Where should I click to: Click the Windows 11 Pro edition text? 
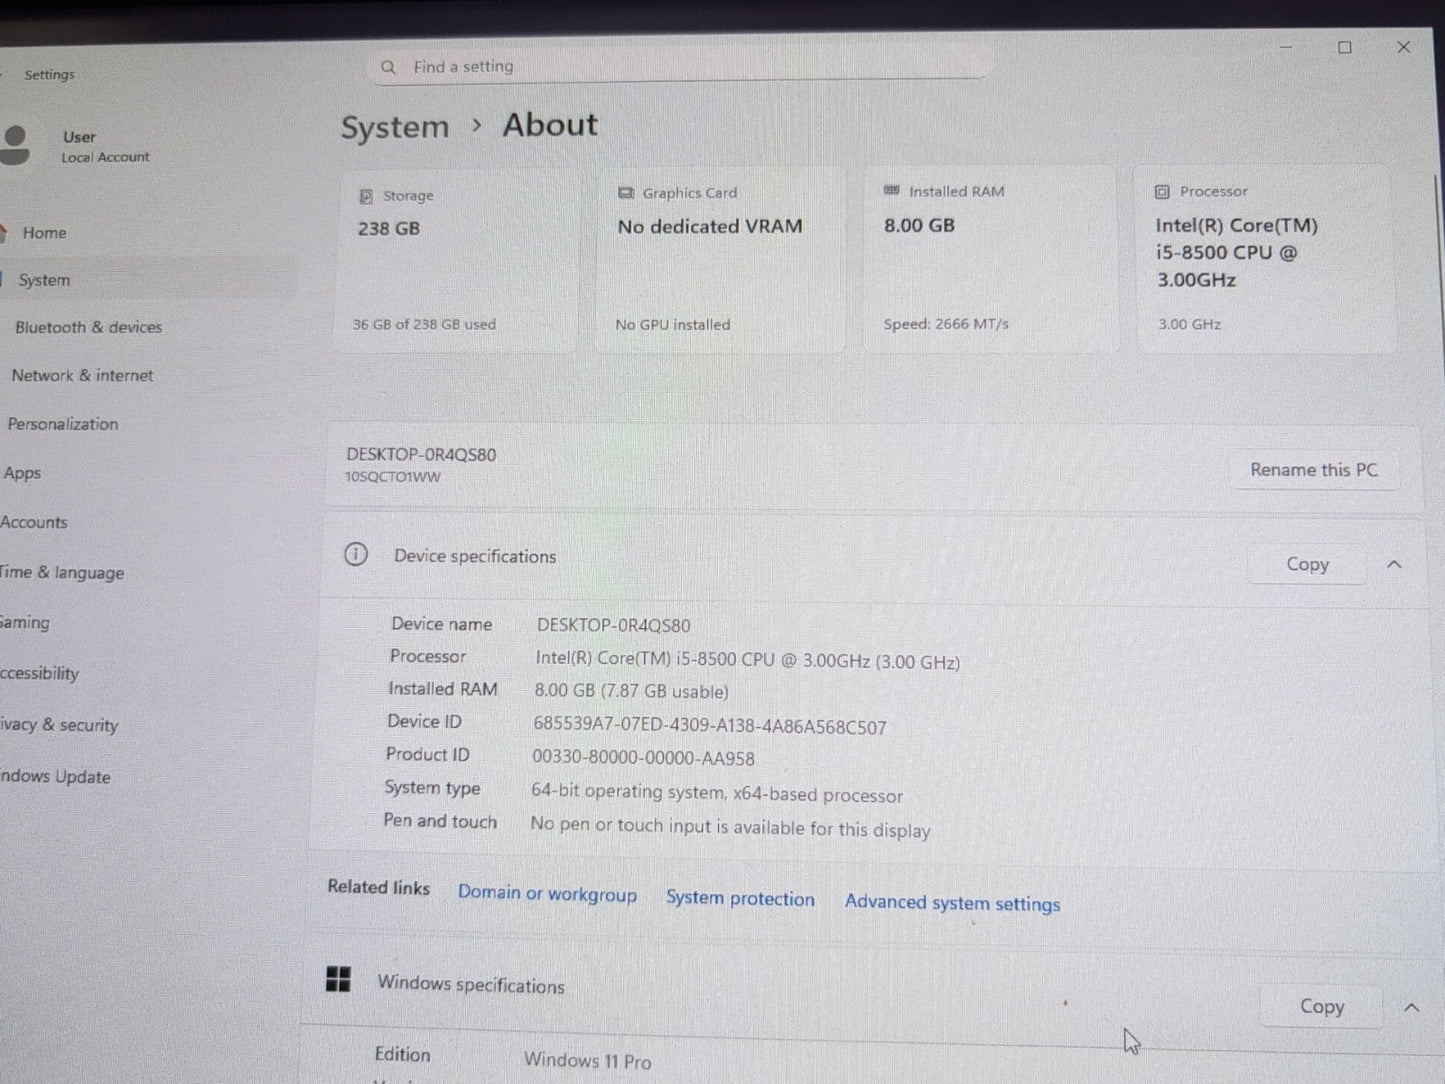click(x=588, y=1061)
